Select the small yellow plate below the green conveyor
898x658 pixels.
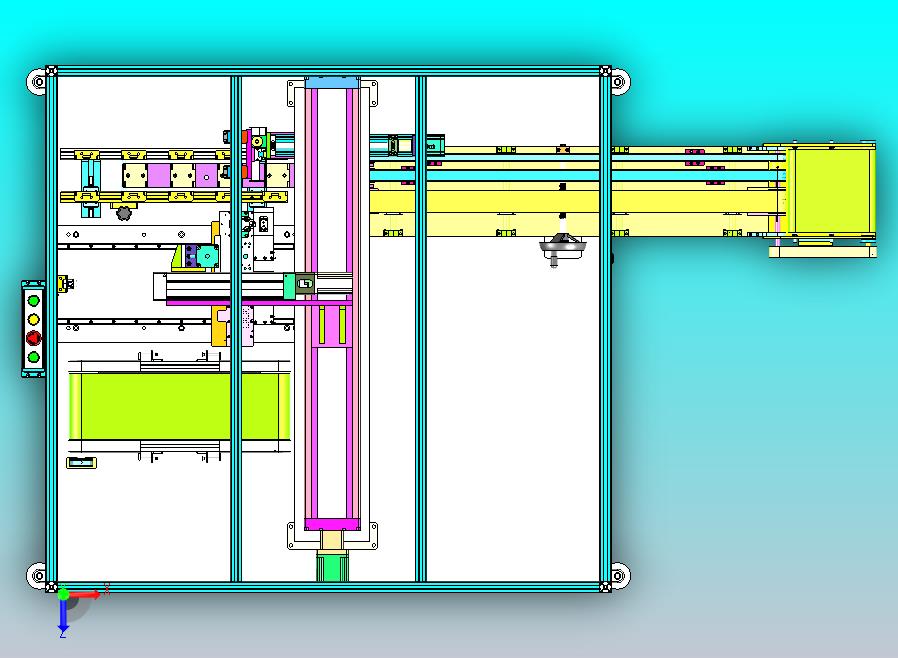tap(81, 462)
